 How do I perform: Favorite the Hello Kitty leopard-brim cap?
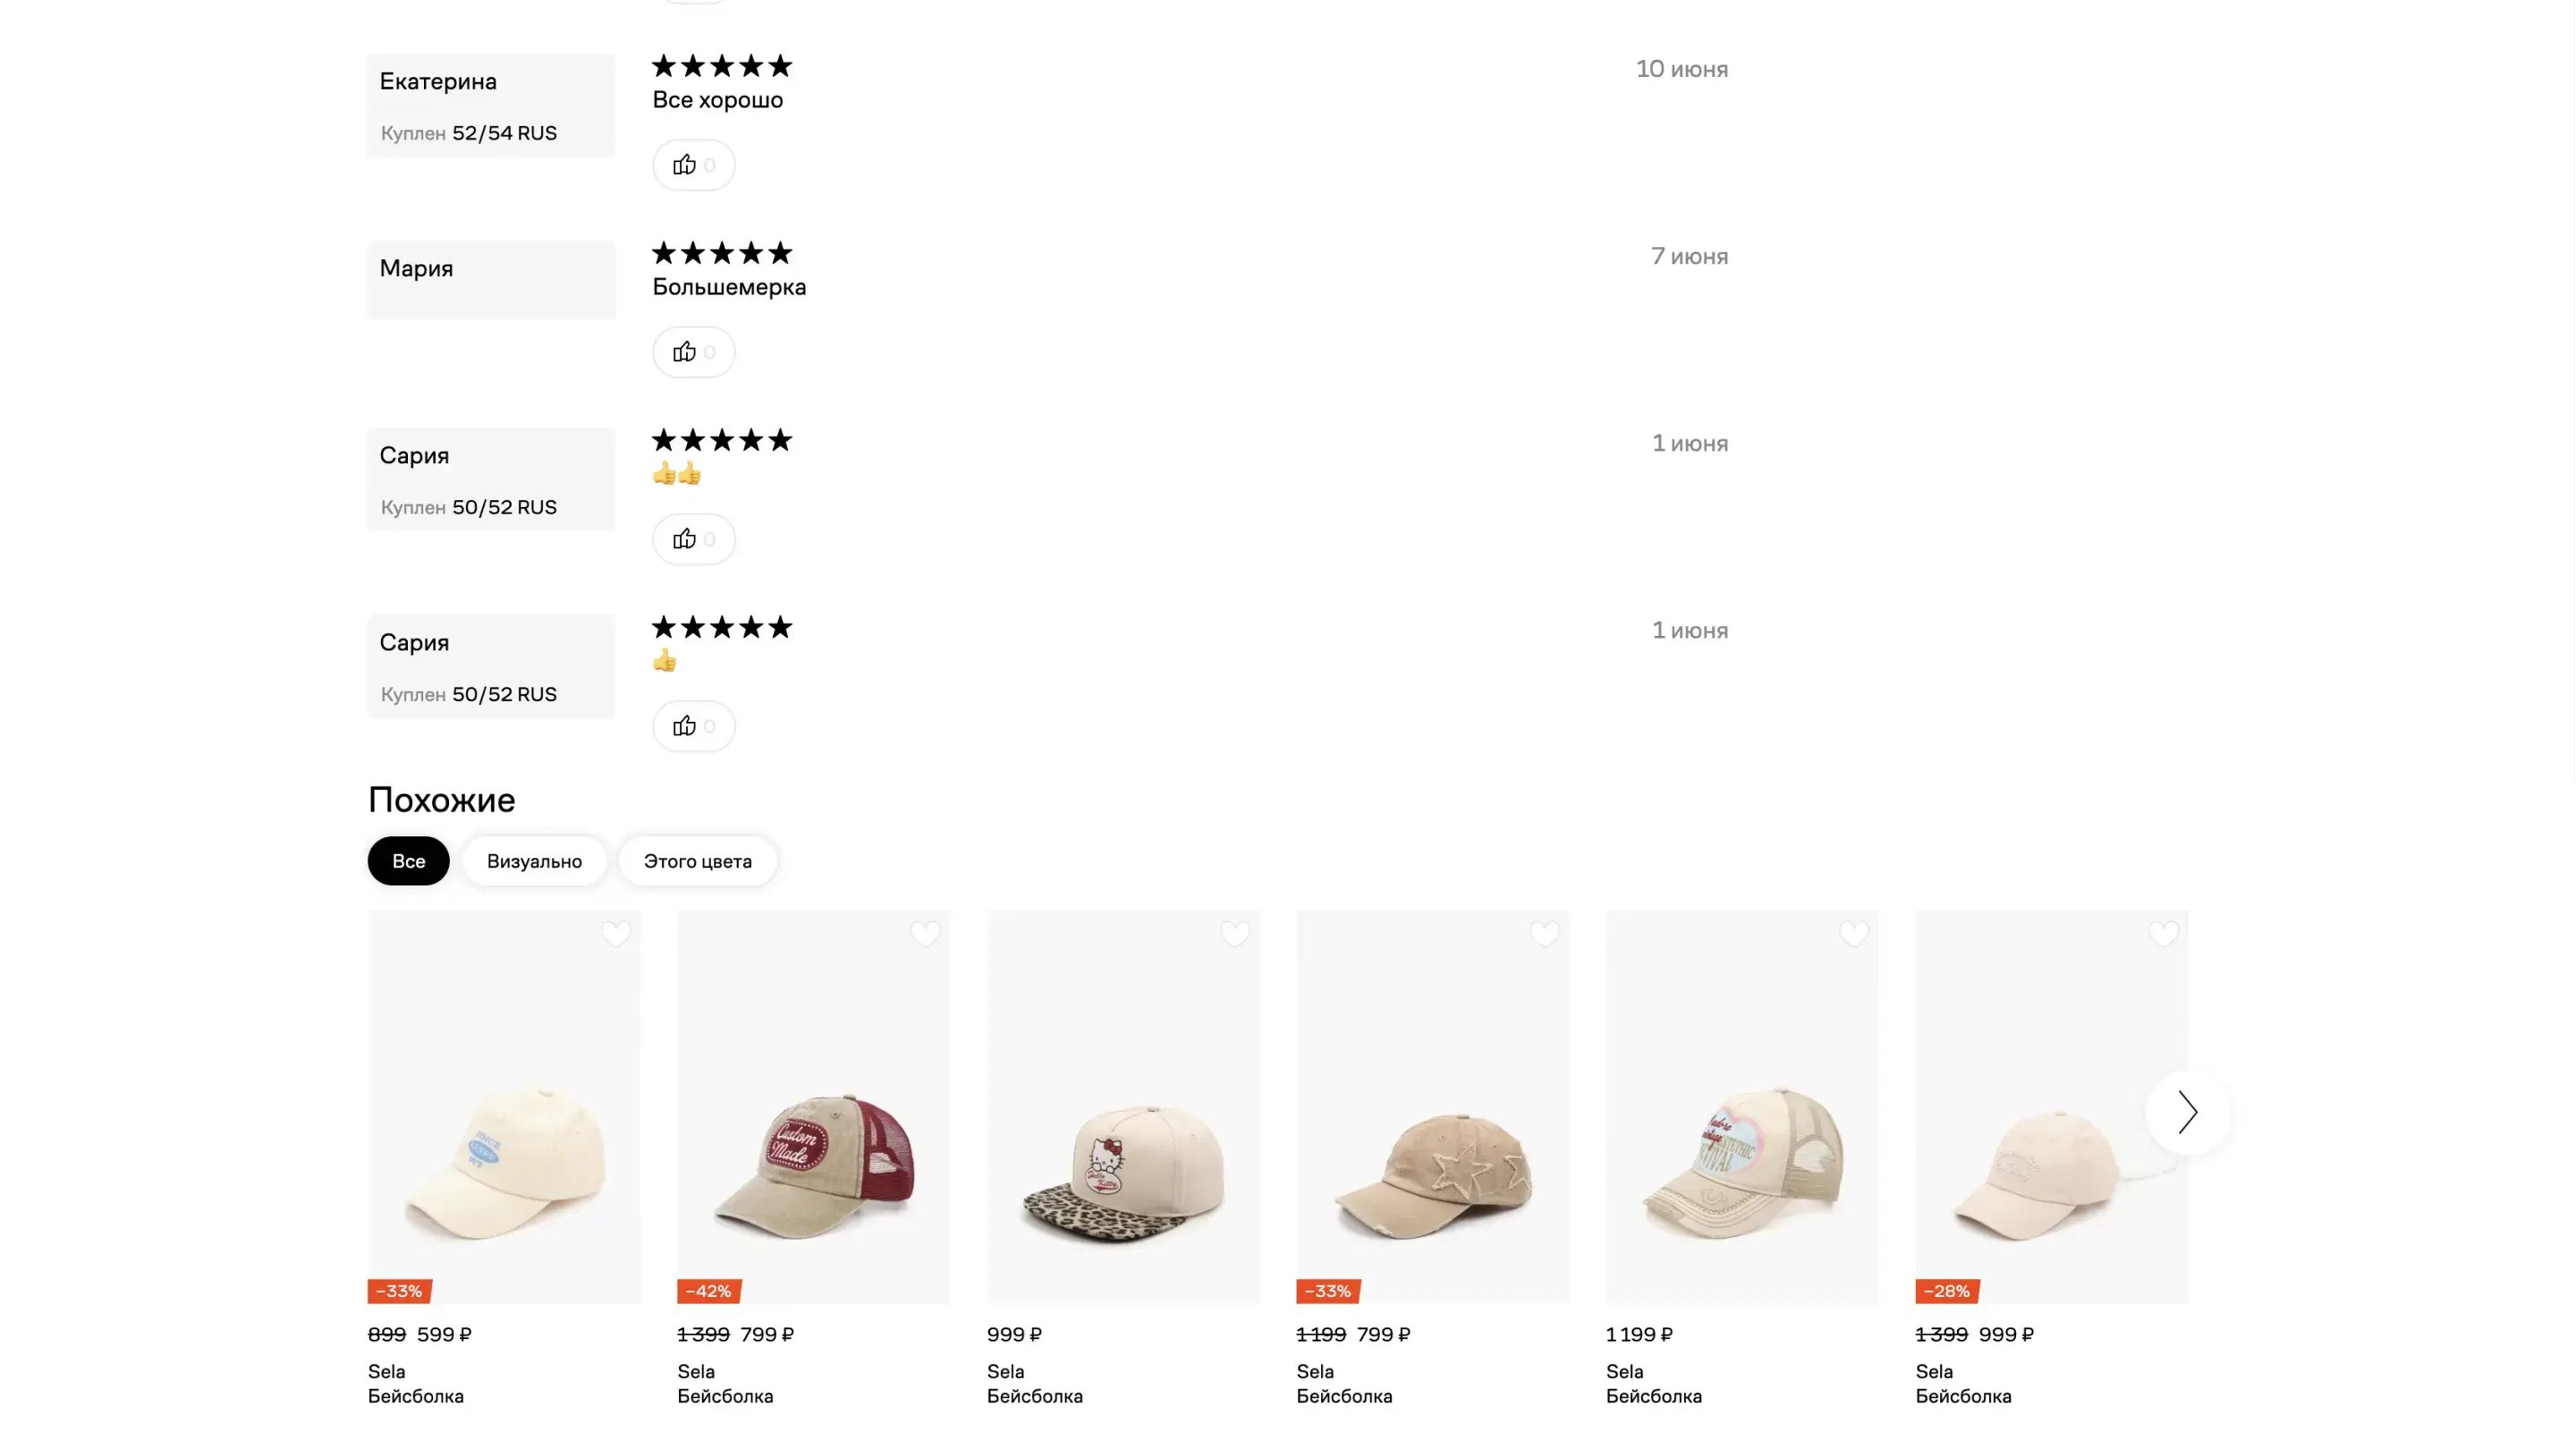tap(1235, 934)
